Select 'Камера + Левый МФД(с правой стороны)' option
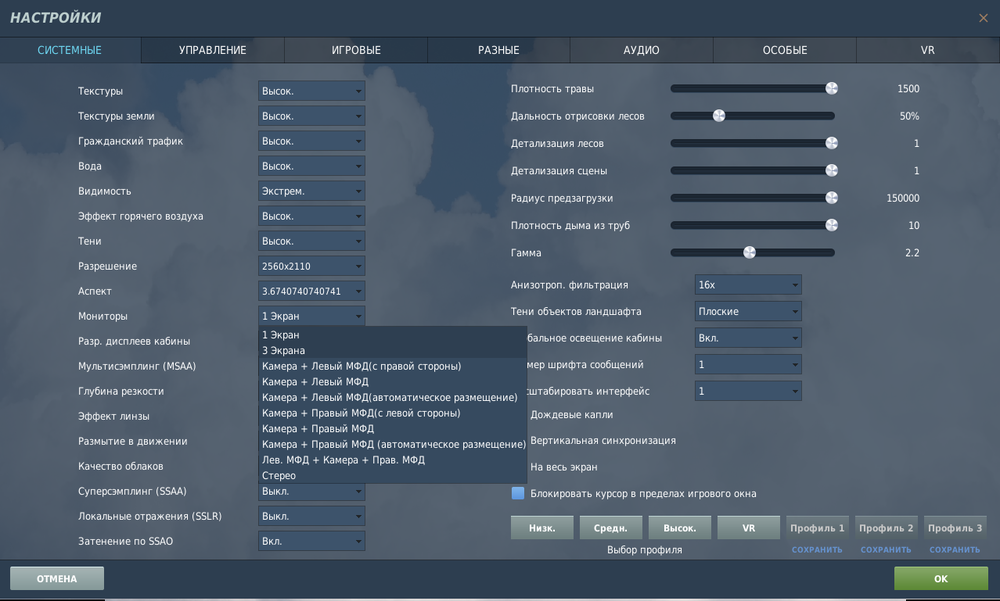Viewport: 1000px width, 601px height. (392, 366)
